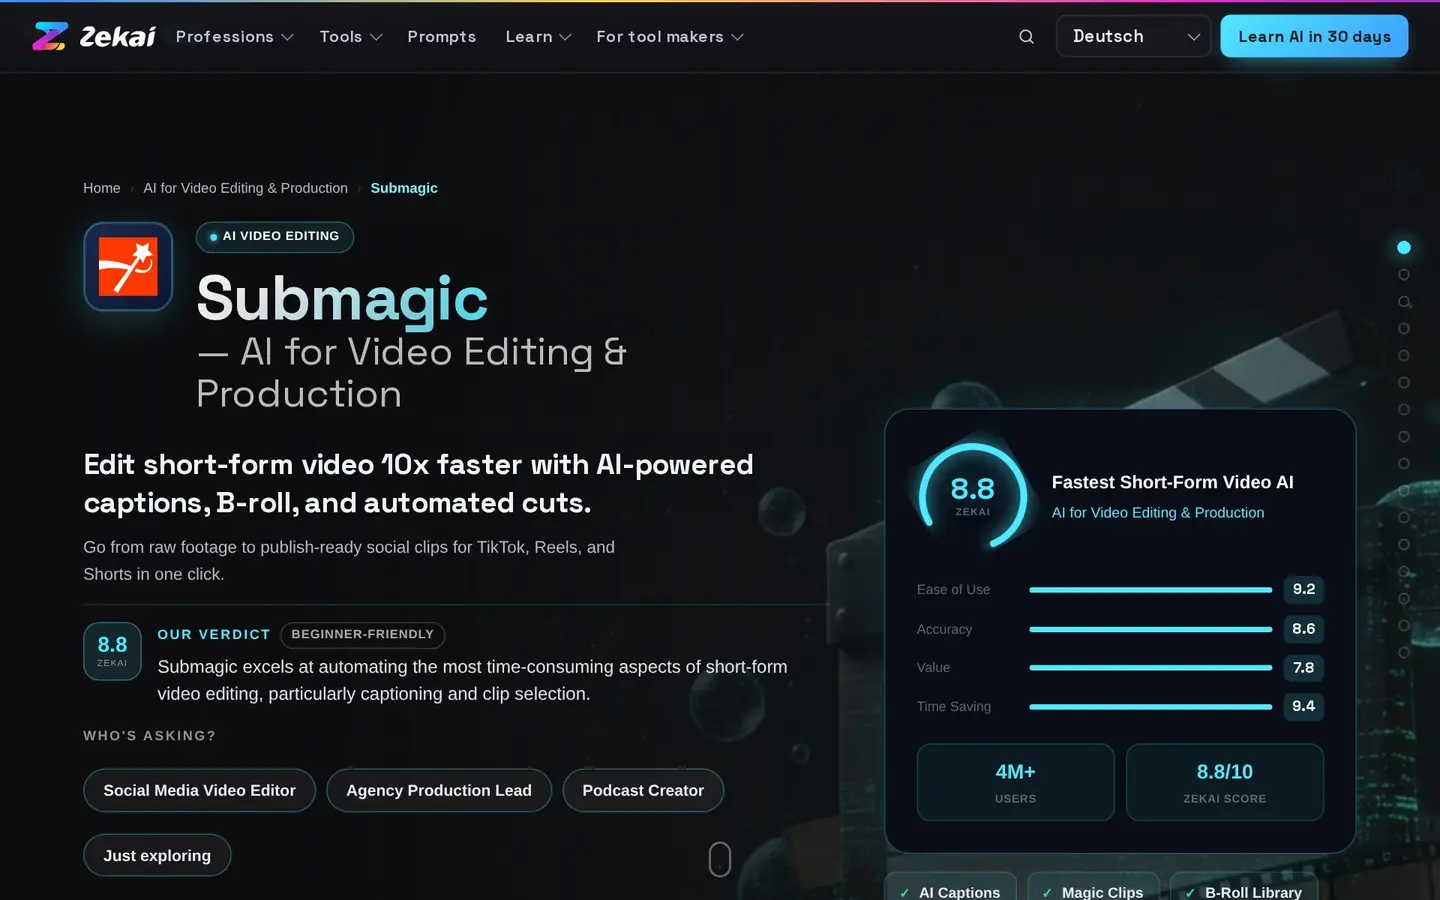Click the 8.8 verdict score badge

point(112,651)
